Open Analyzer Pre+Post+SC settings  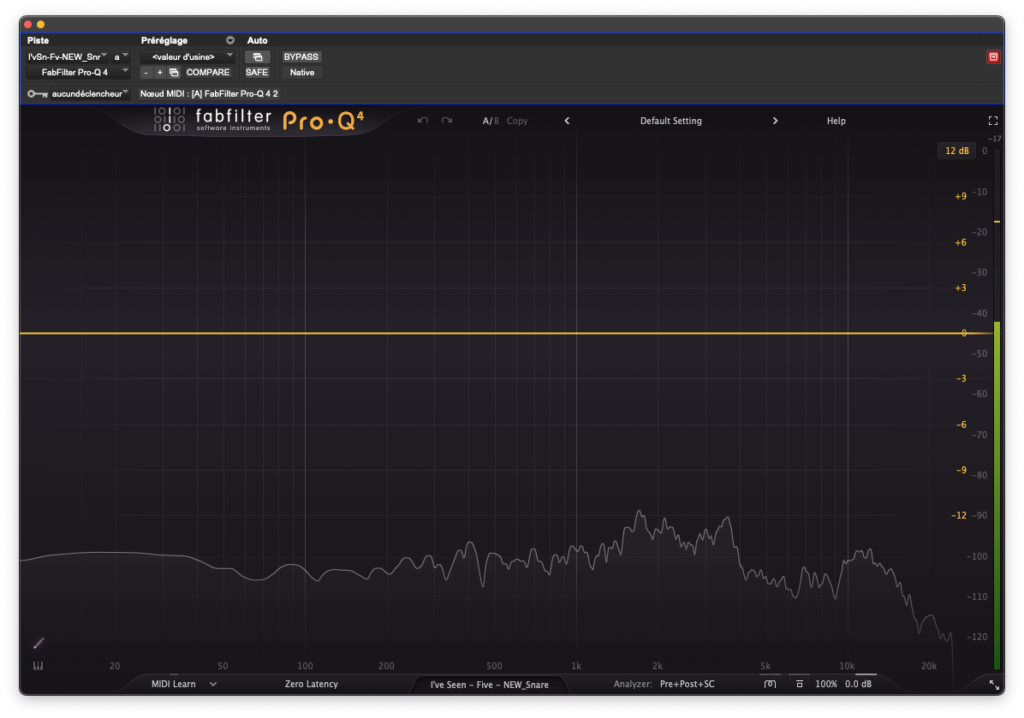[687, 684]
